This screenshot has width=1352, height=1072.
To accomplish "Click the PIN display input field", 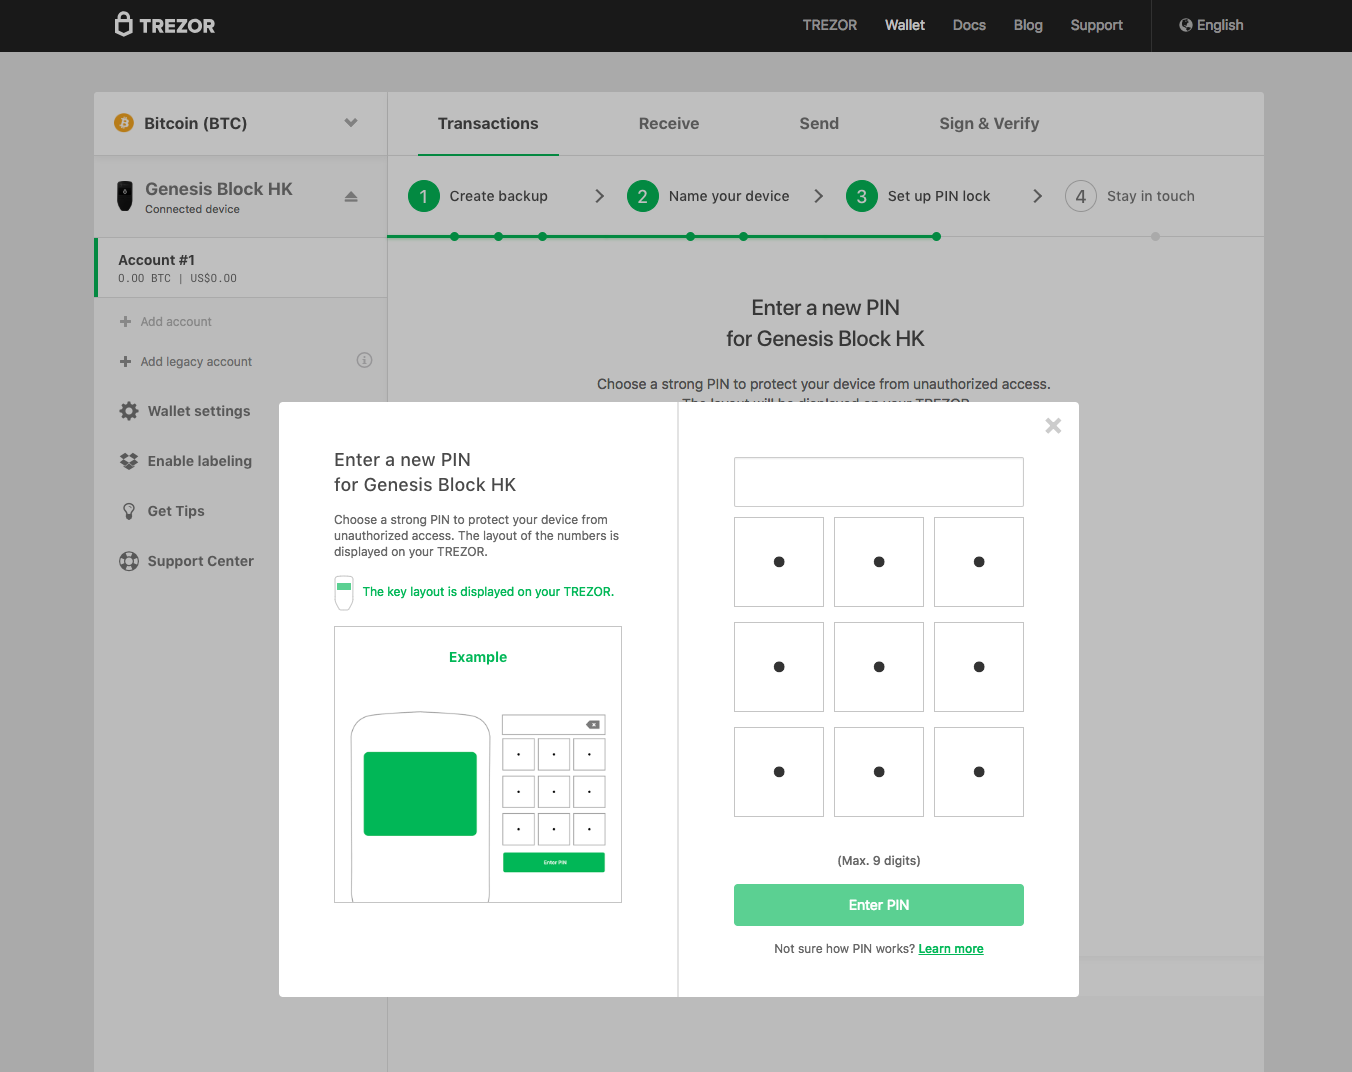I will point(879,482).
